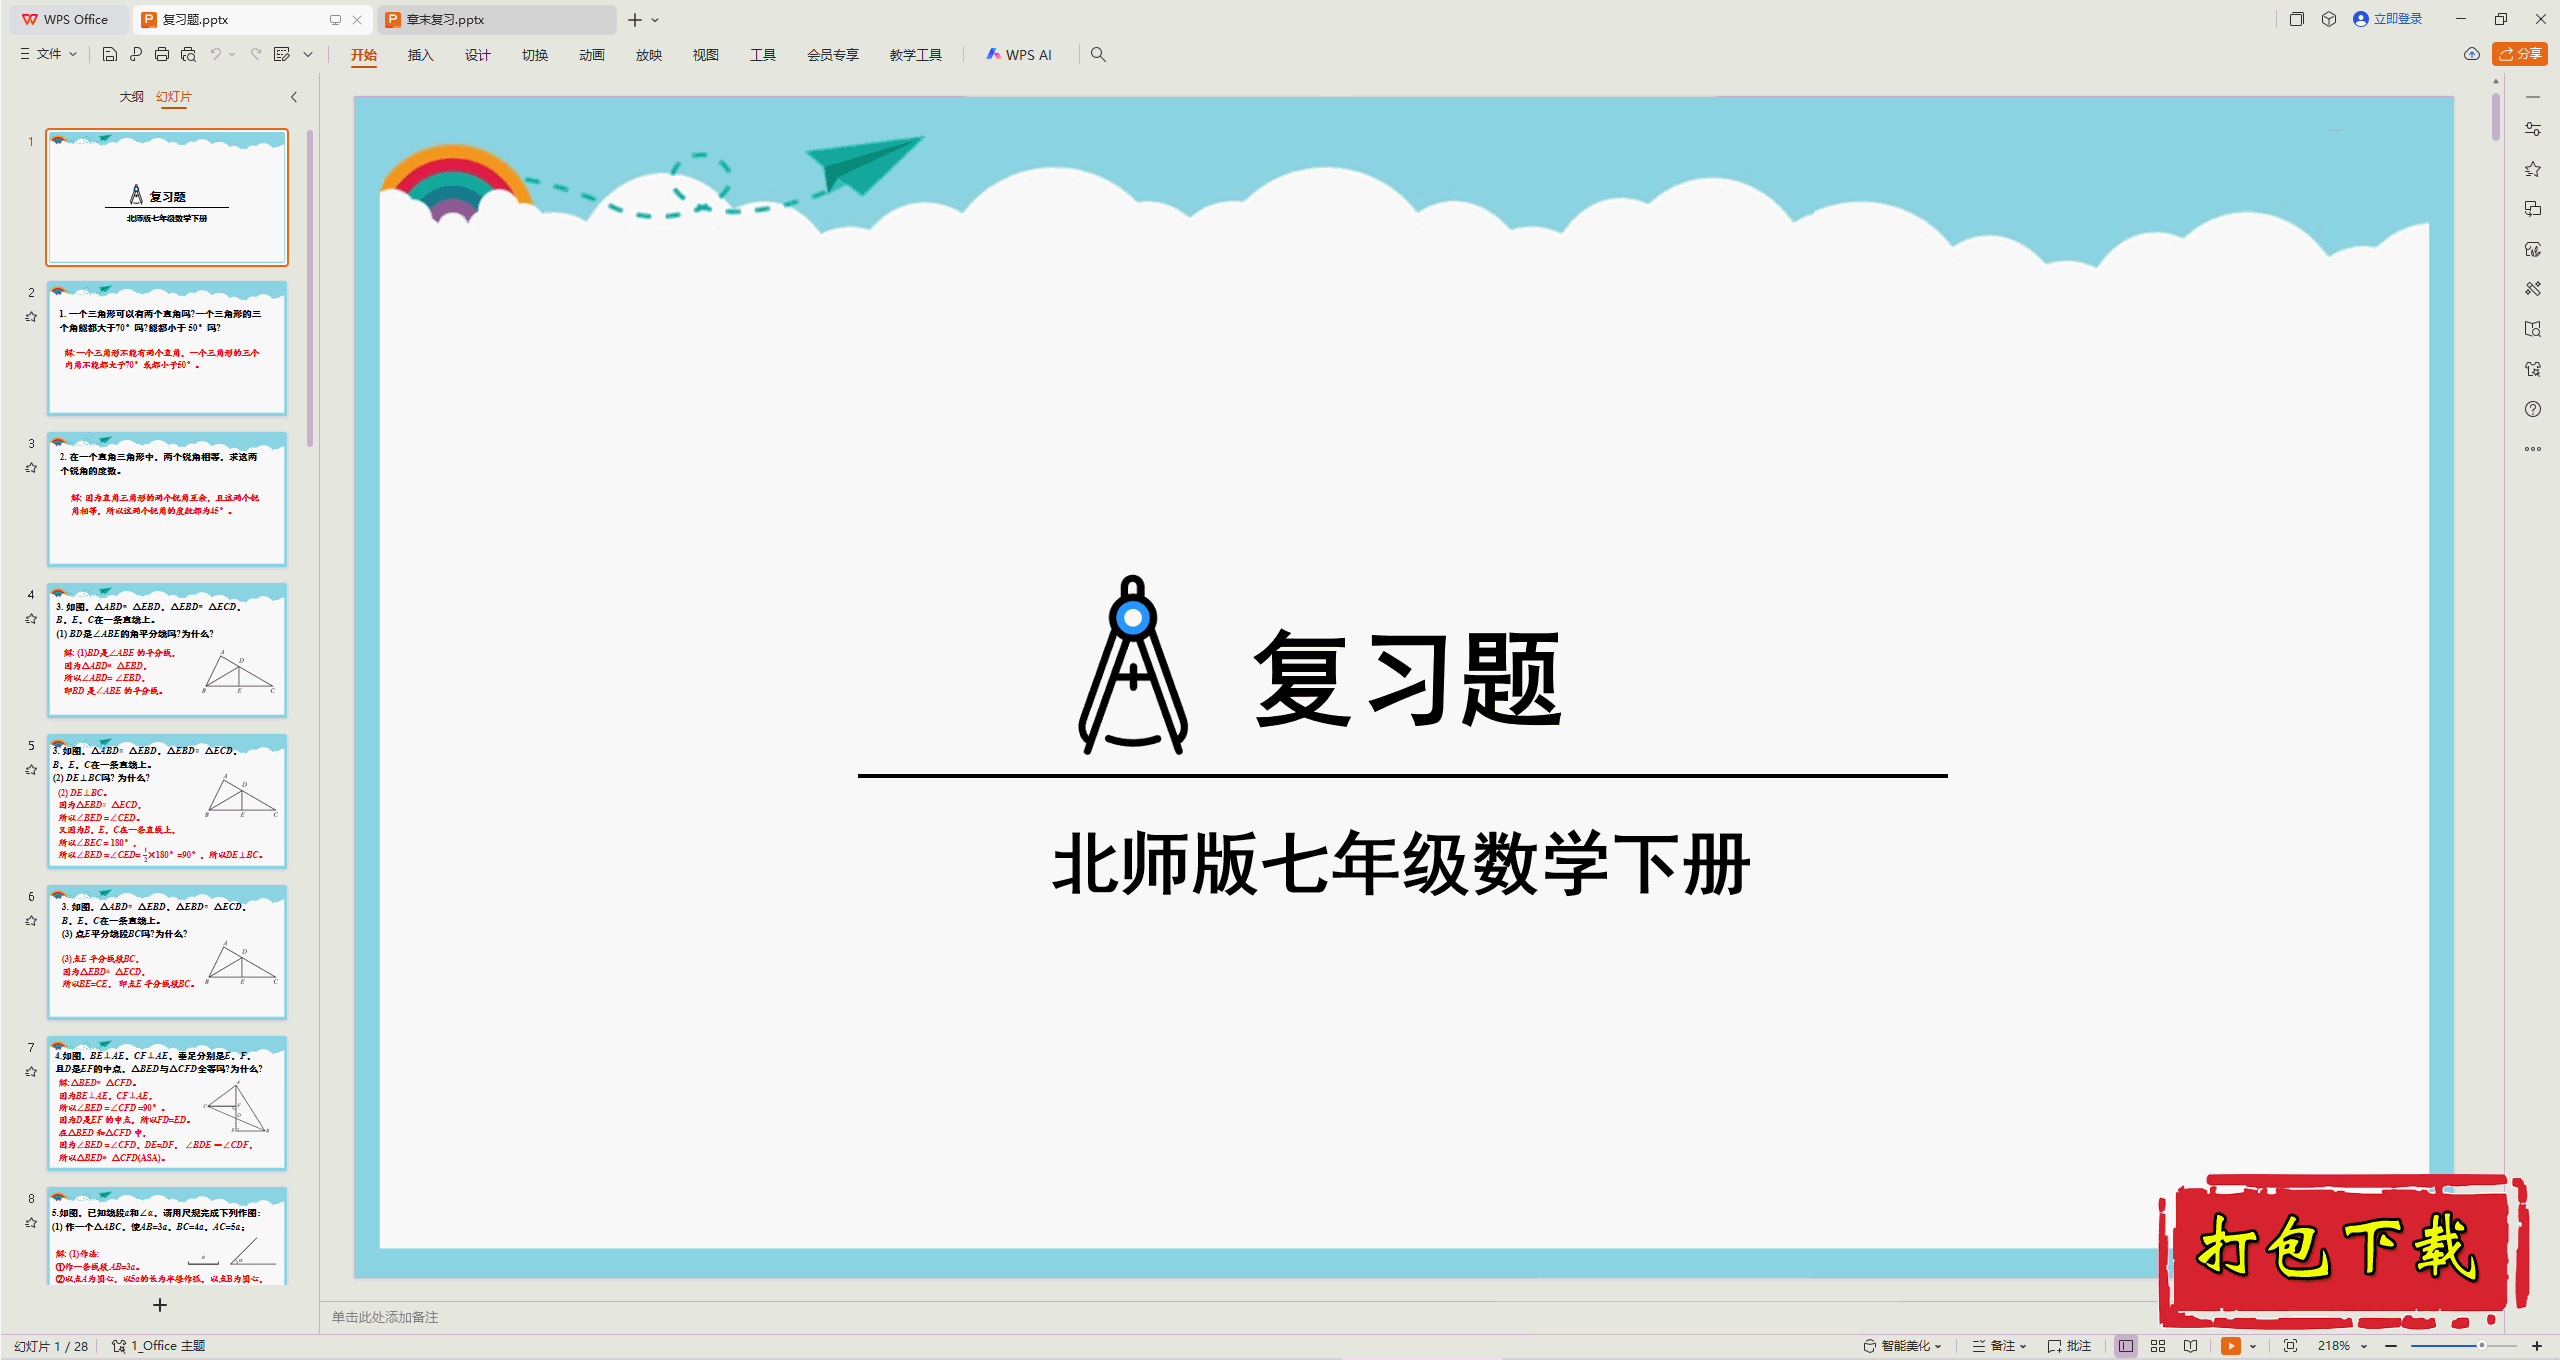This screenshot has height=1360, width=2560.
Task: Collapse the slide thumbnail panel chevron
Action: (294, 97)
